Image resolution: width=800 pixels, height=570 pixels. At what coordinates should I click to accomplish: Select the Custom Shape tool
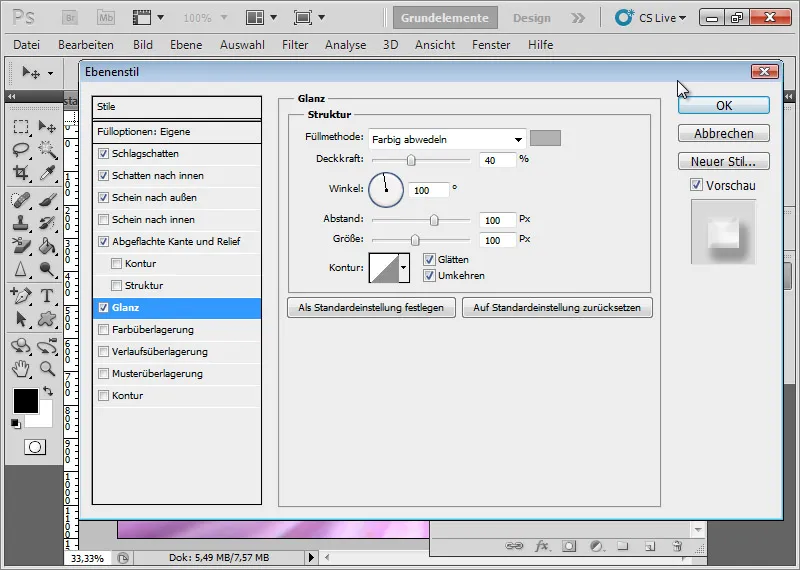point(47,319)
